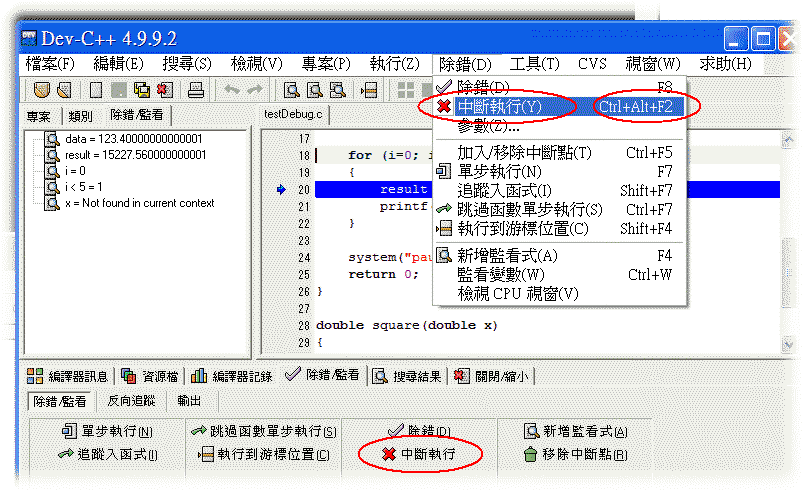Image resolution: width=804 pixels, height=490 pixels.
Task: Open the 除錯/監看 bottom tab with checkmark
Action: [x=323, y=375]
